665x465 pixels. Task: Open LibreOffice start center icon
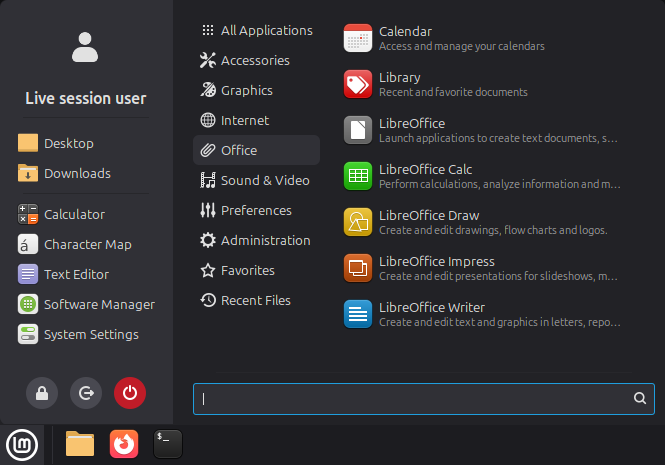point(358,130)
